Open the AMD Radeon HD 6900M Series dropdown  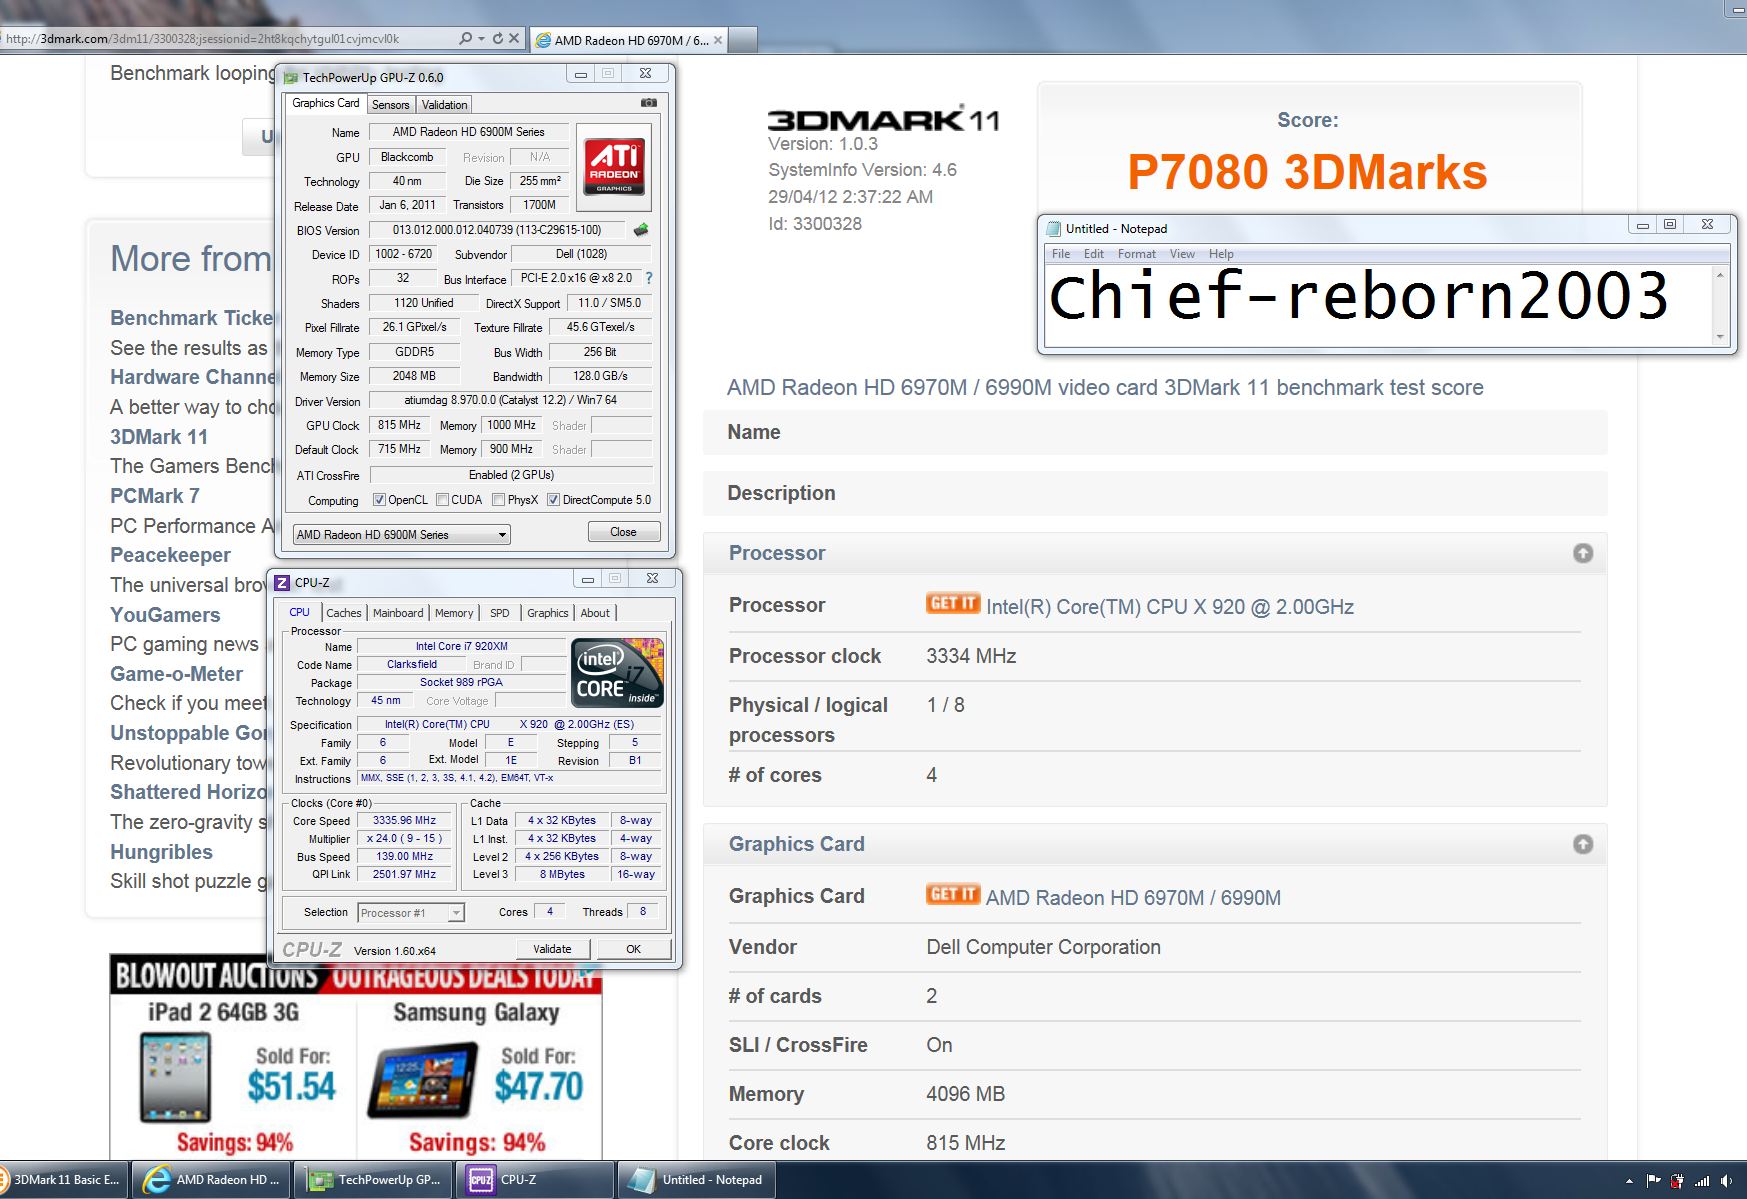coord(401,535)
